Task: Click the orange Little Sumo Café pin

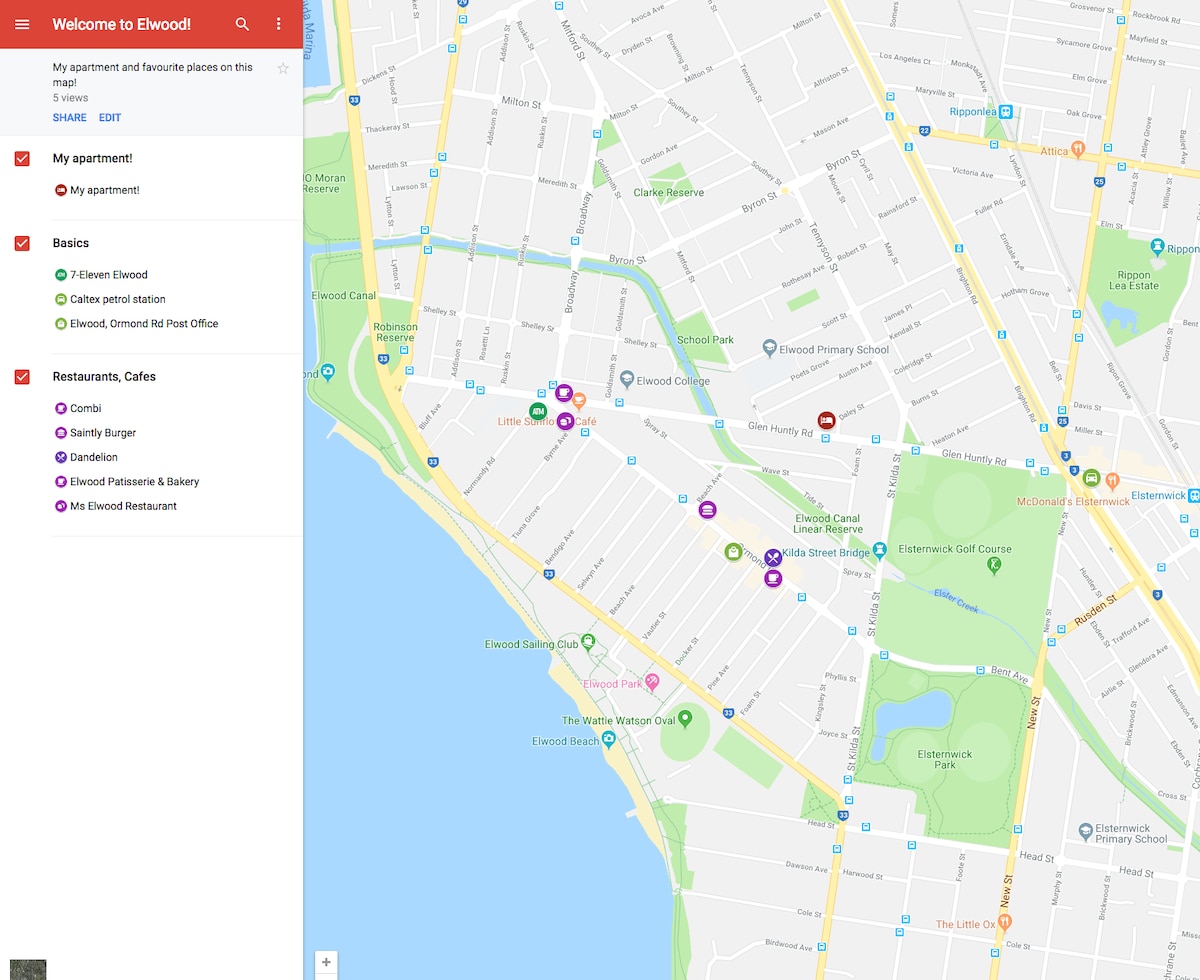Action: [x=579, y=403]
